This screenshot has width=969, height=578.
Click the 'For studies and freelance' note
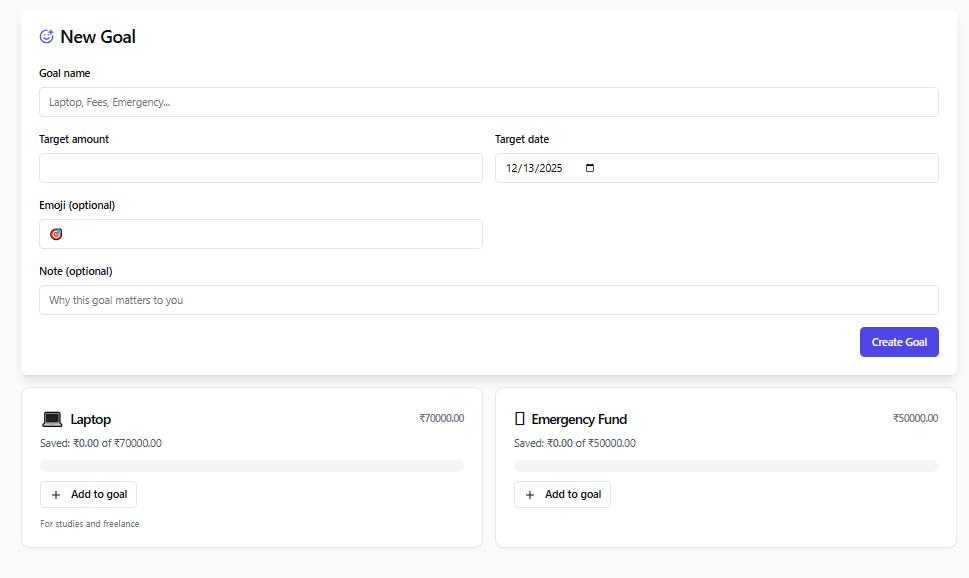90,524
